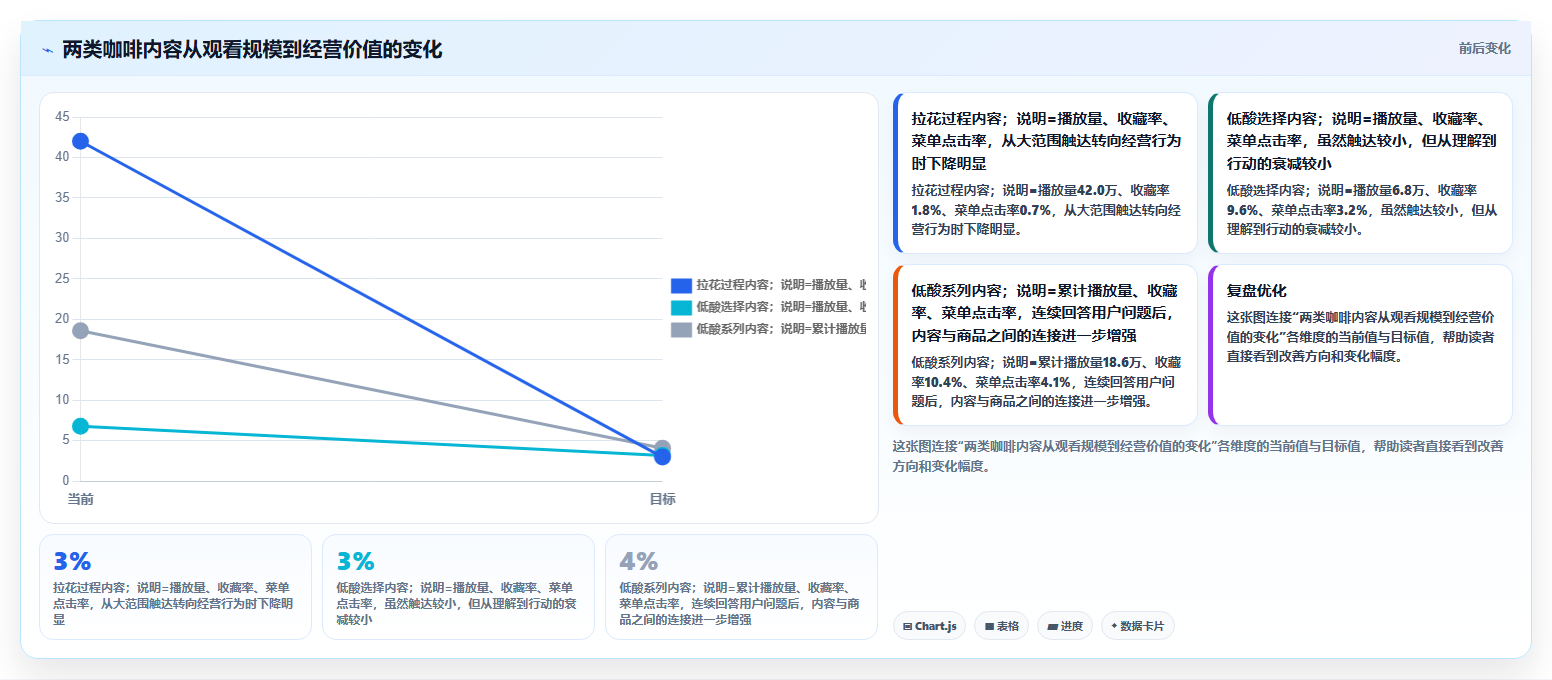Open the 拉花过程内容 description card
The image size is (1552, 680).
point(1045,173)
